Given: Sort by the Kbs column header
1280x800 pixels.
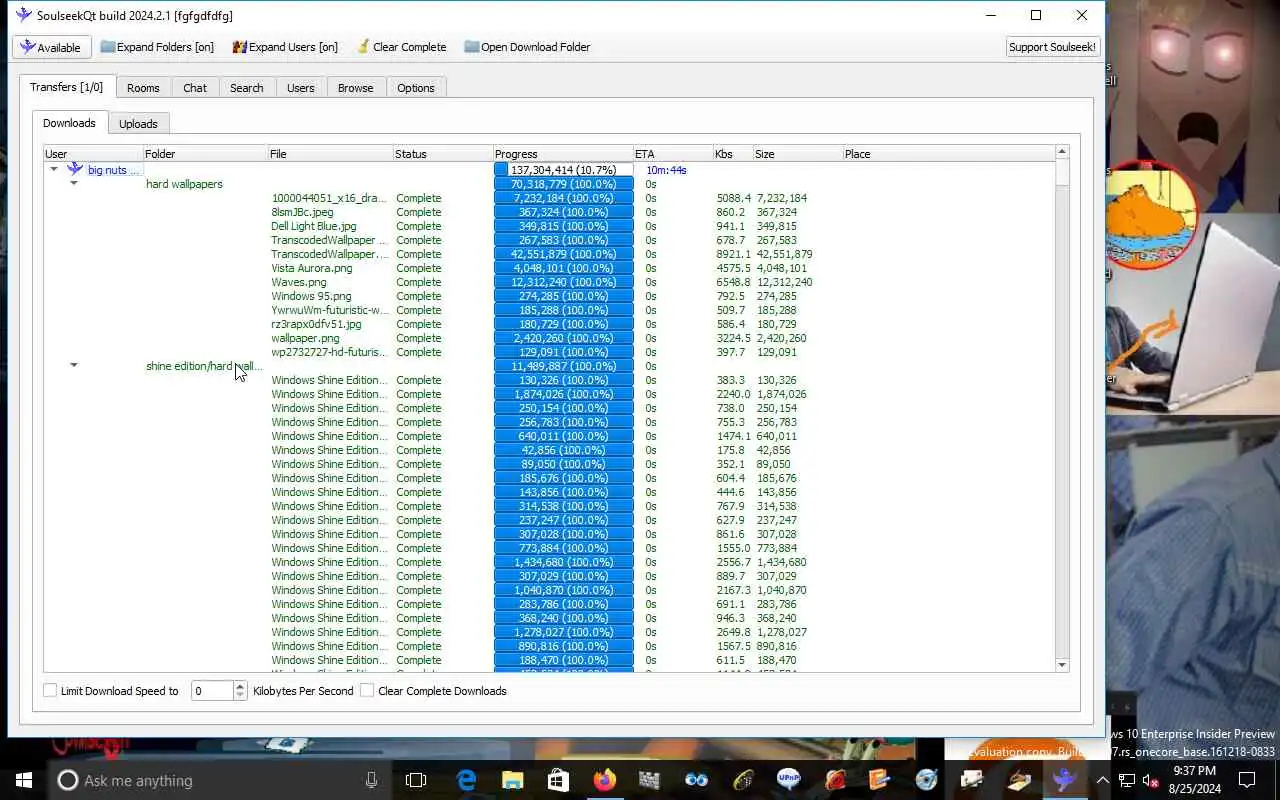Looking at the screenshot, I should 732,154.
